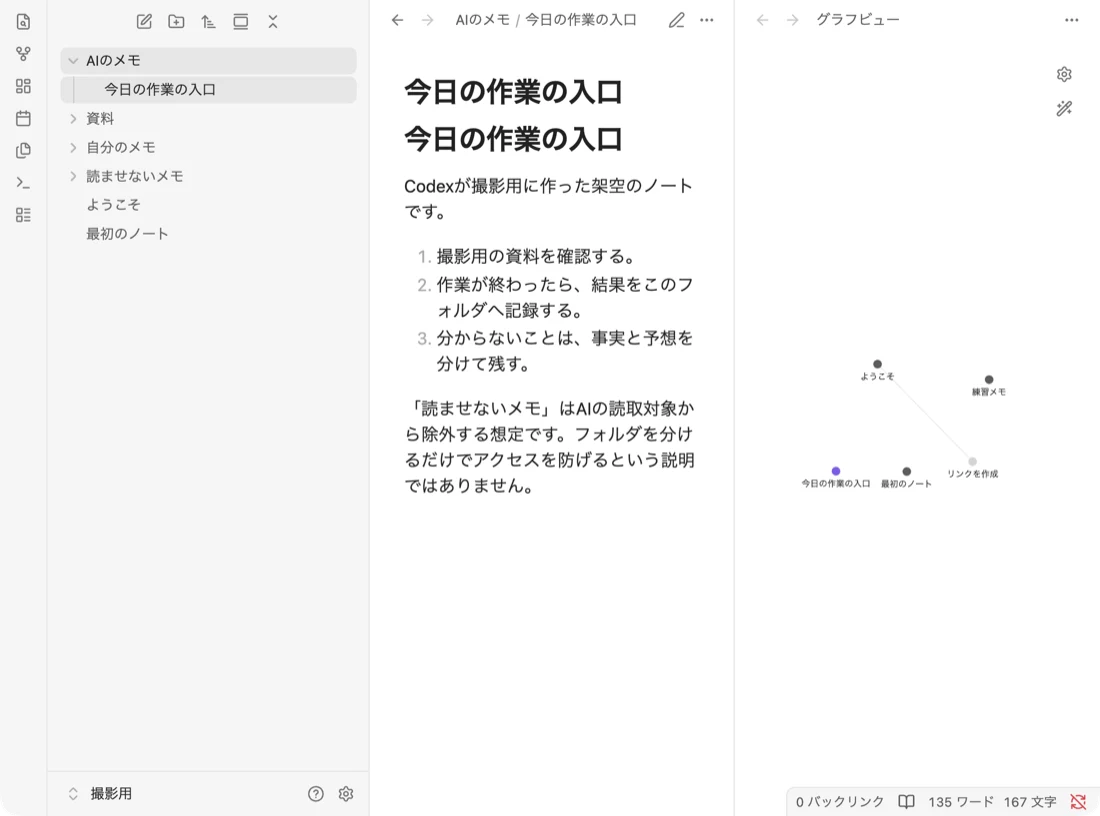1100x816 pixels.
Task: Select the 最初のノート node in the graph
Action: coord(906,471)
